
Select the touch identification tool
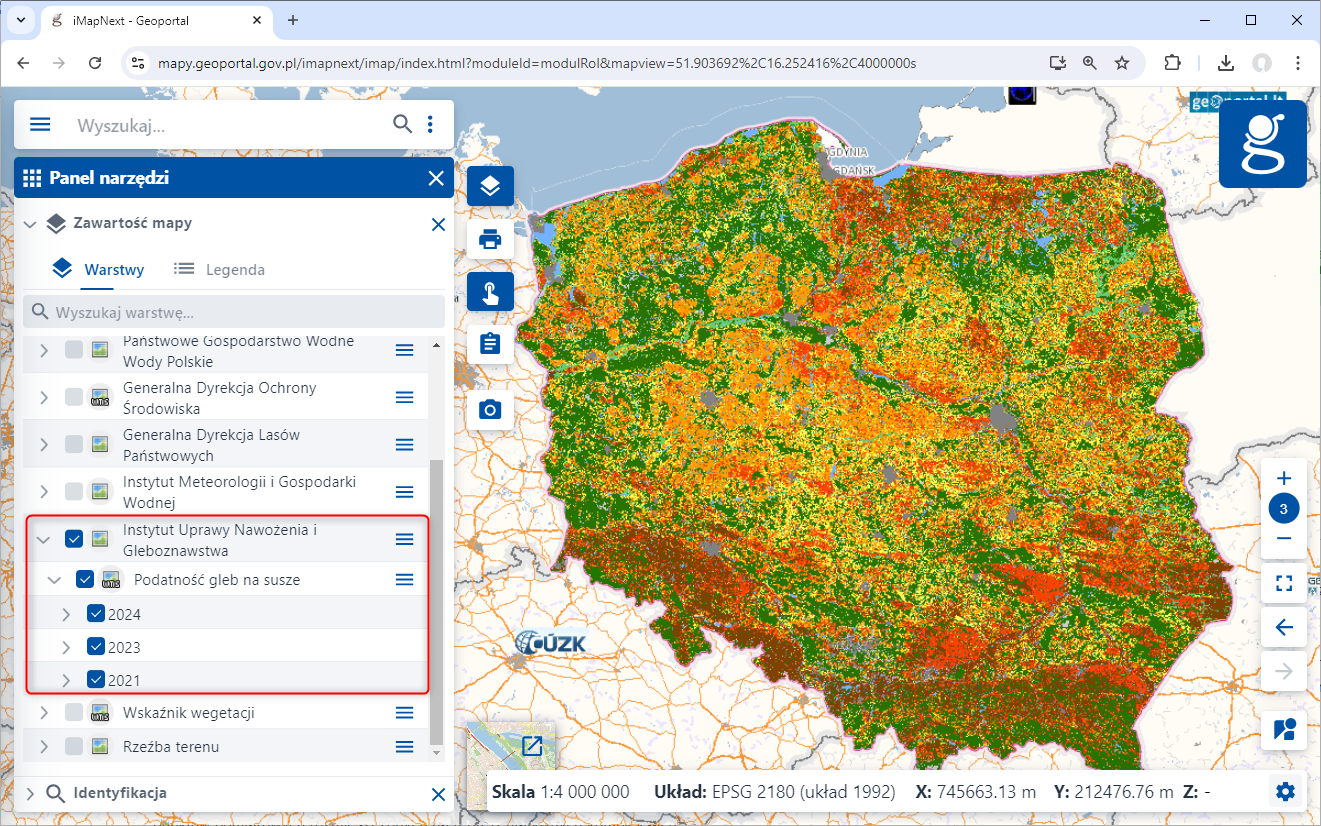point(490,292)
